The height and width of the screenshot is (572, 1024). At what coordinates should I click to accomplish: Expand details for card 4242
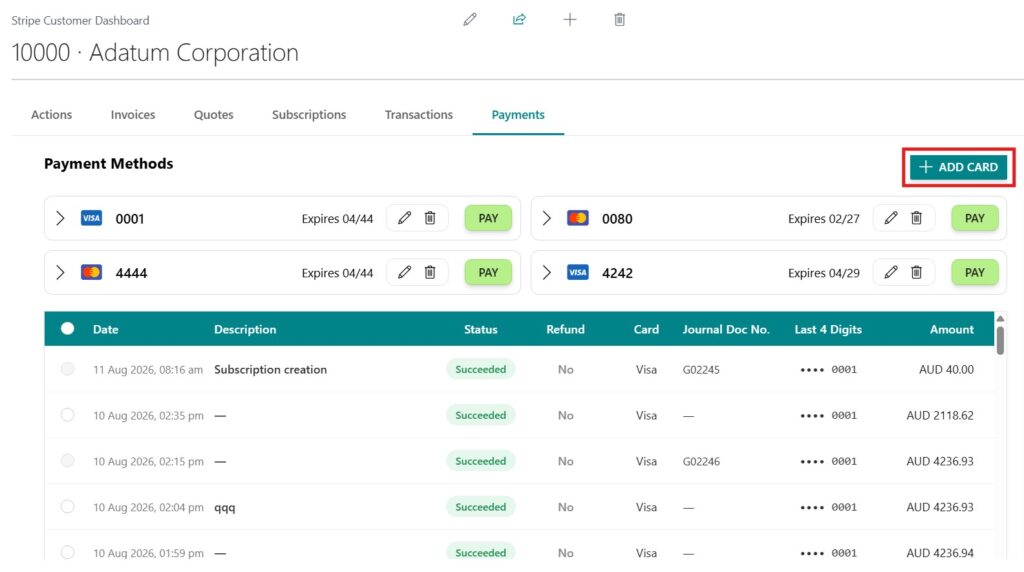click(x=547, y=272)
